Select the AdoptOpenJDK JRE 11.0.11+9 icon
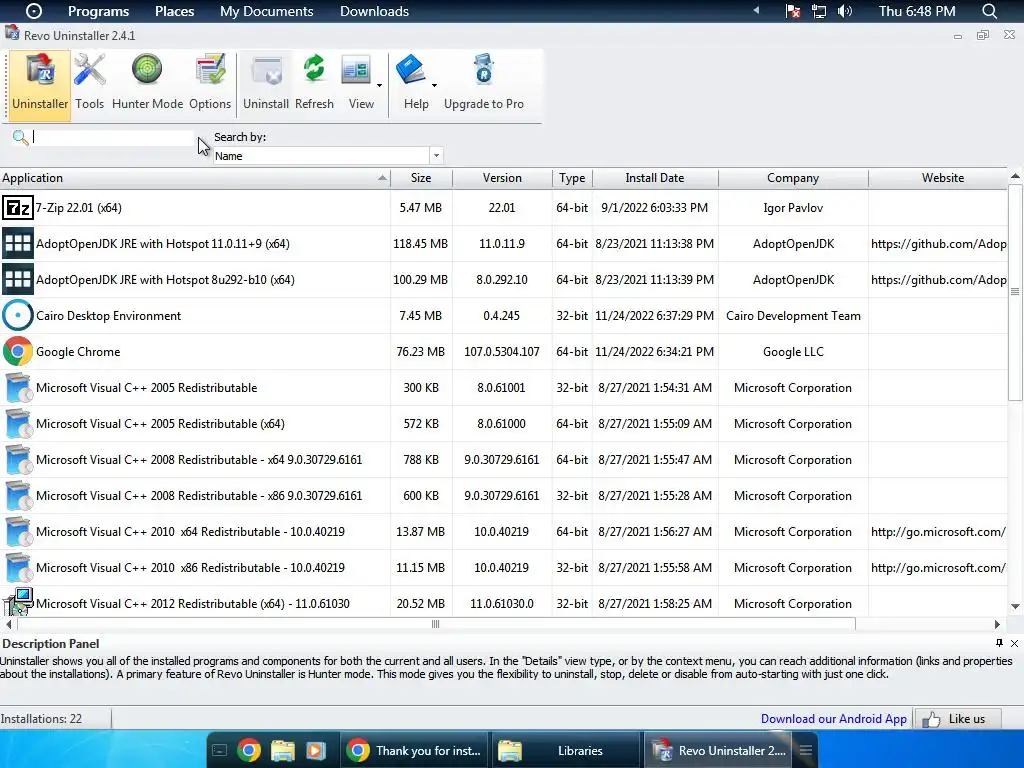The width and height of the screenshot is (1024, 768). click(x=18, y=244)
